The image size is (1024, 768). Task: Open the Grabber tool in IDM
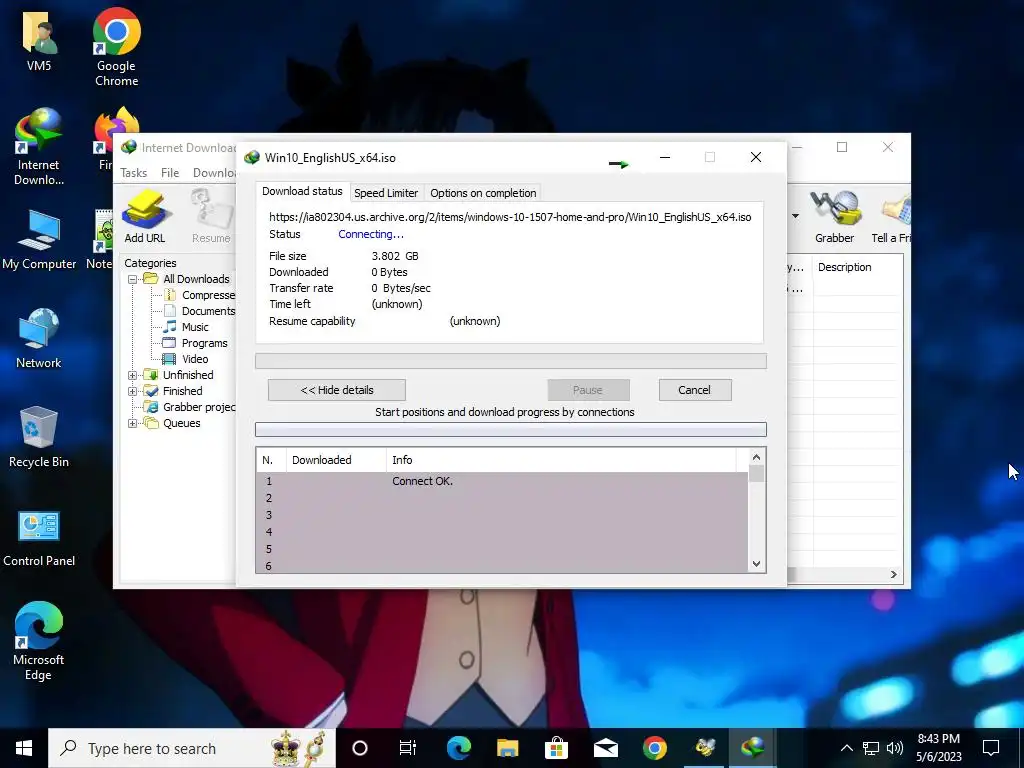pyautogui.click(x=834, y=217)
